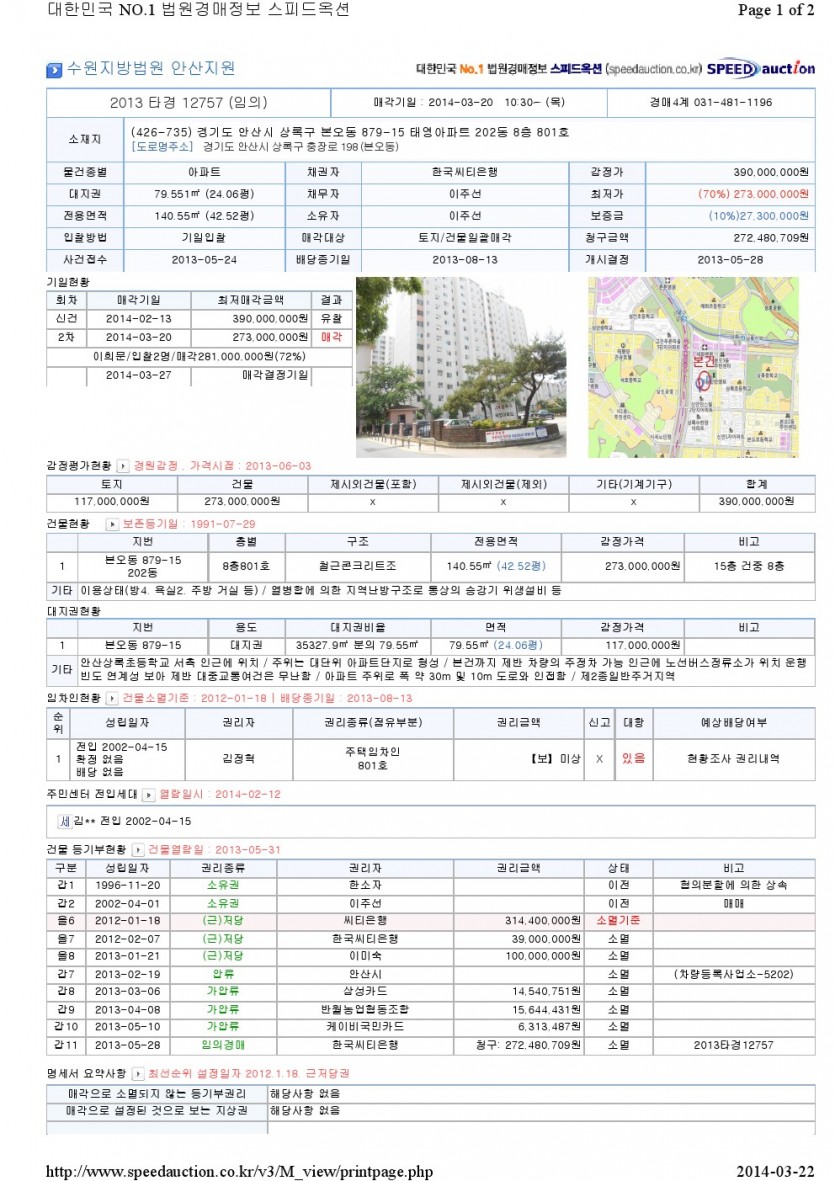Click blue (42.52평) in 건물현황 table
Image resolution: width=835 pixels, height=1181 pixels.
click(x=521, y=566)
